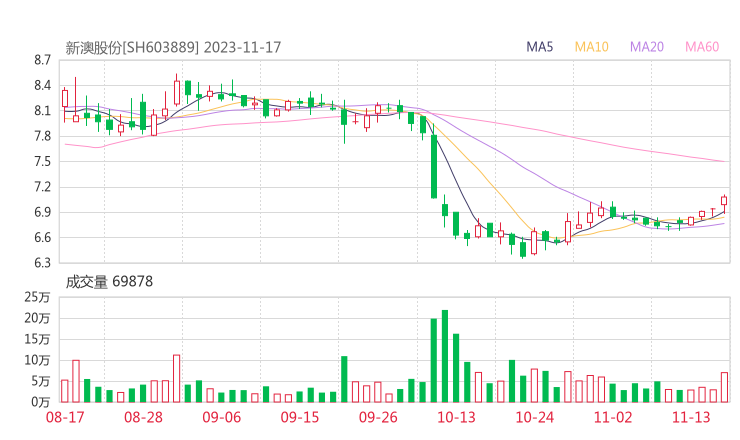Click the 8.4 price axis label
Viewport: 740px width, 440px height.
[x=42, y=85]
